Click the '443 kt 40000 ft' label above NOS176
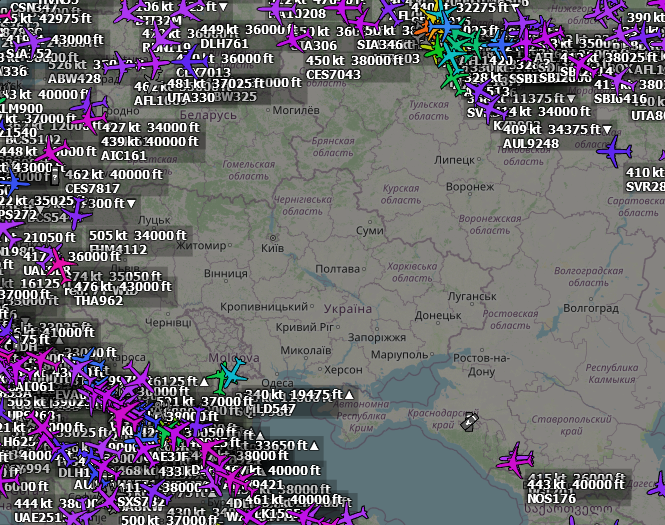Image resolution: width=665 pixels, height=525 pixels. click(576, 484)
